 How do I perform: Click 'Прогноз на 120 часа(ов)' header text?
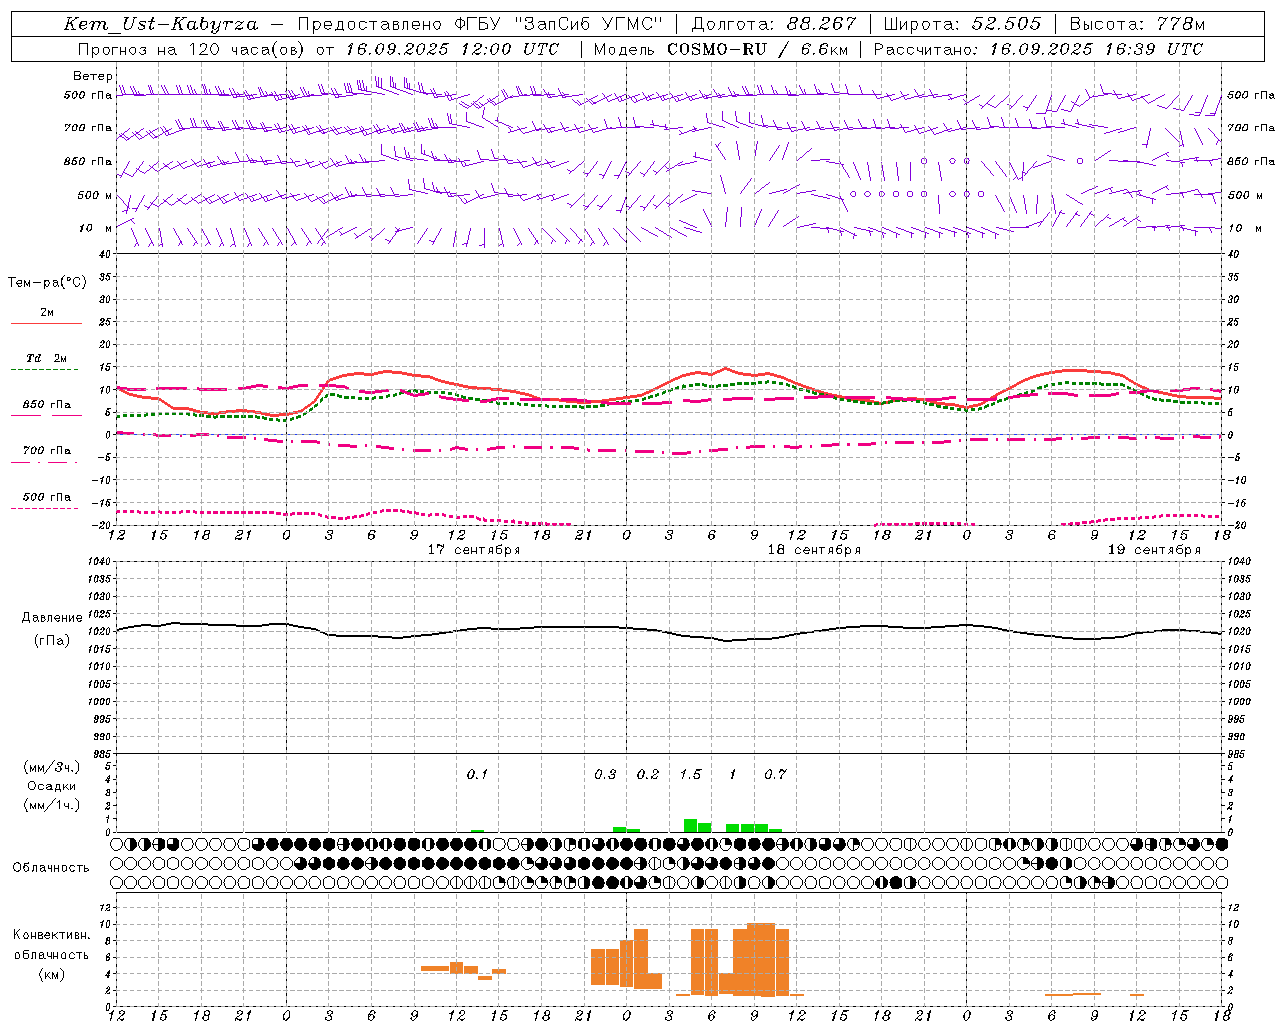point(193,49)
